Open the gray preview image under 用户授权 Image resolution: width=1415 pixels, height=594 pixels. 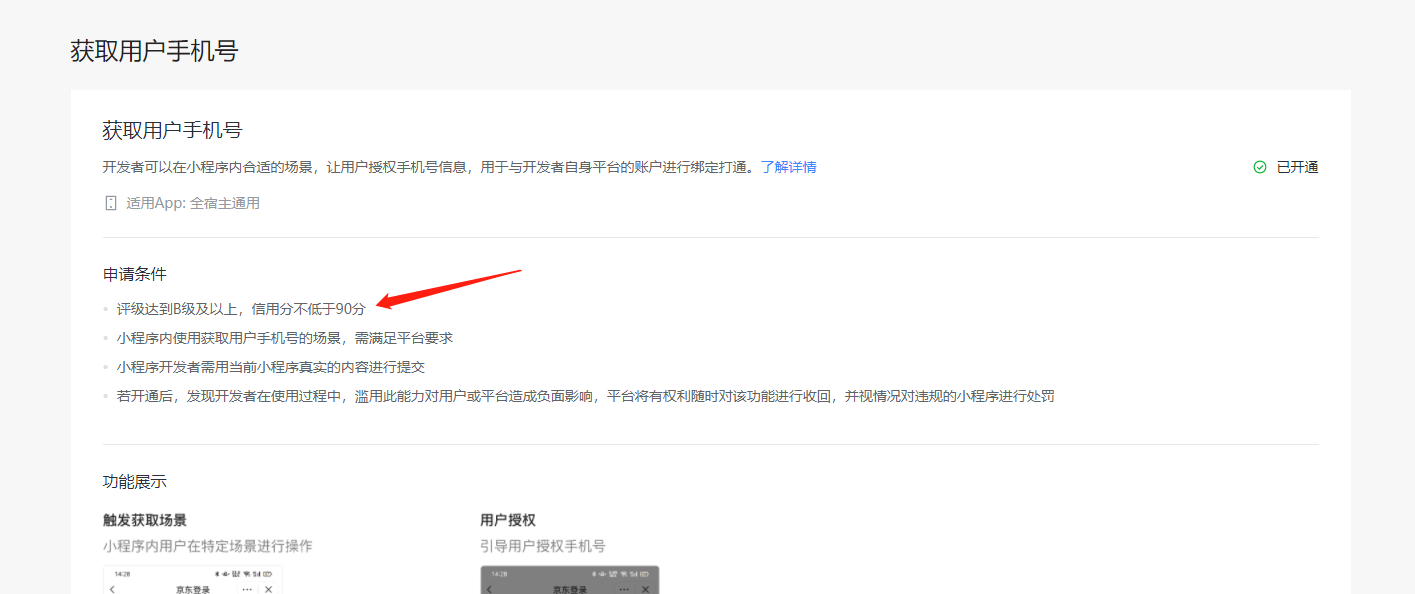click(x=569, y=580)
